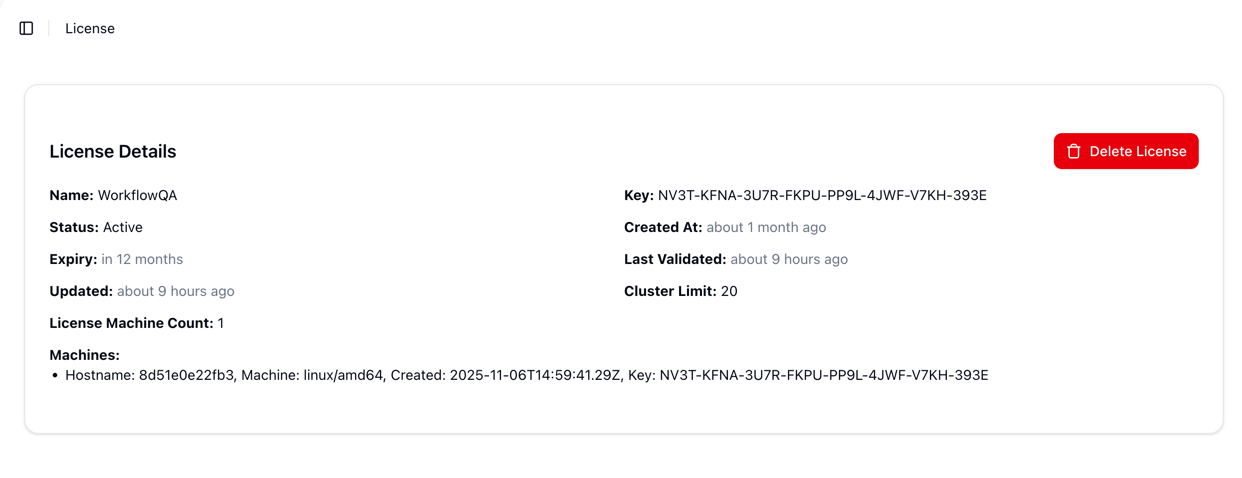The height and width of the screenshot is (478, 1242).
Task: Click the bullet of the machine entry
Action: pyautogui.click(x=55, y=376)
